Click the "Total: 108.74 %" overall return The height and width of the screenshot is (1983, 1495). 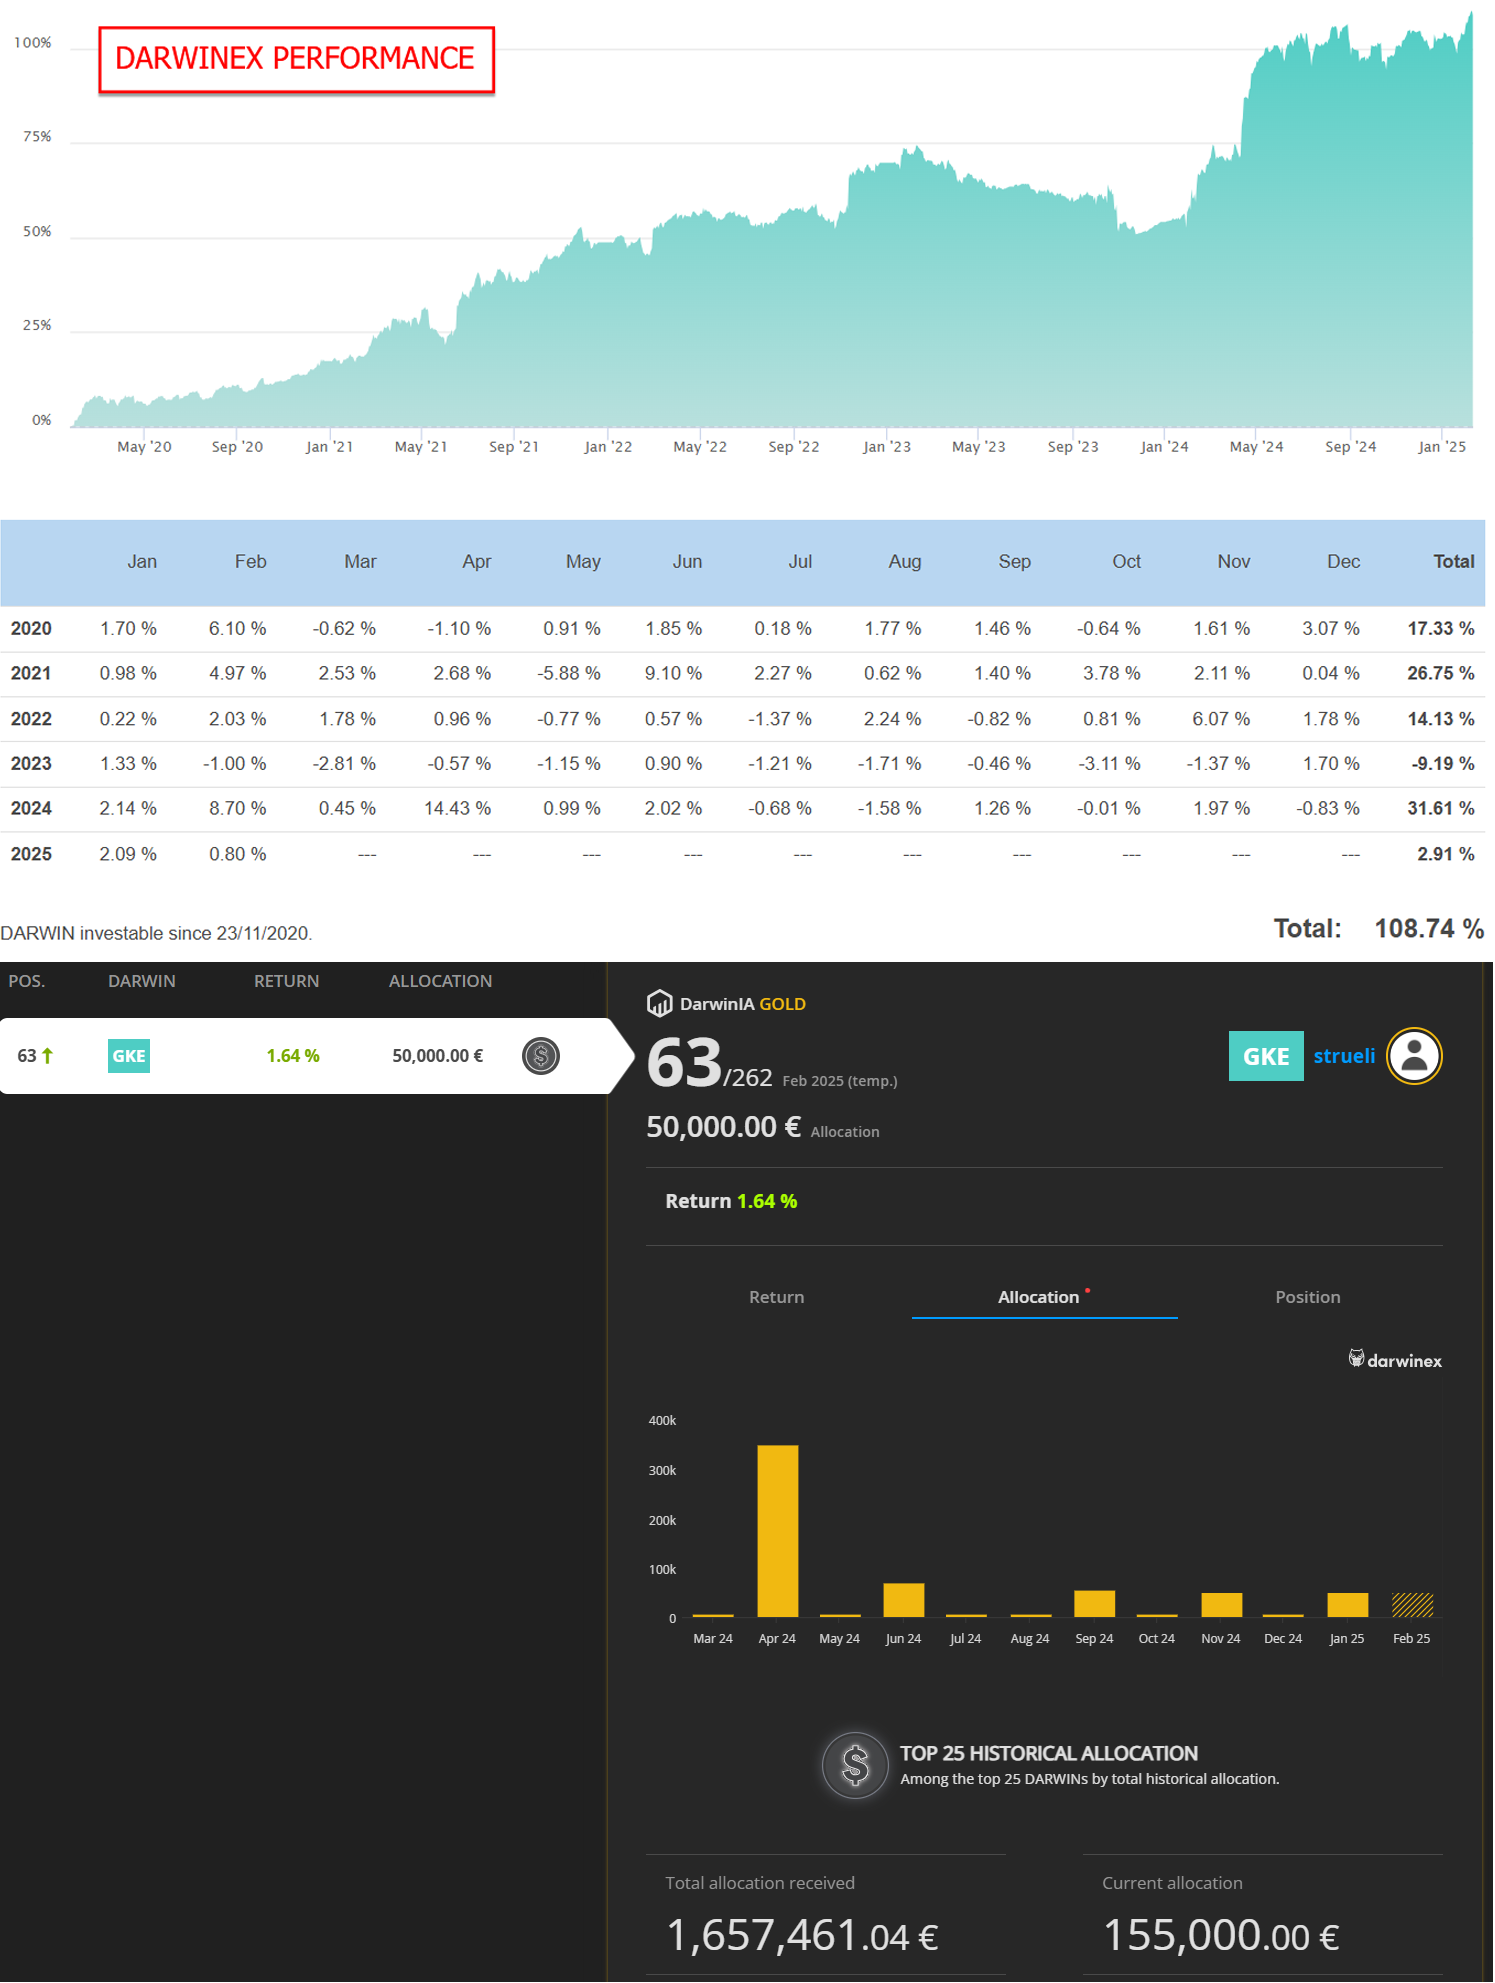point(1379,928)
